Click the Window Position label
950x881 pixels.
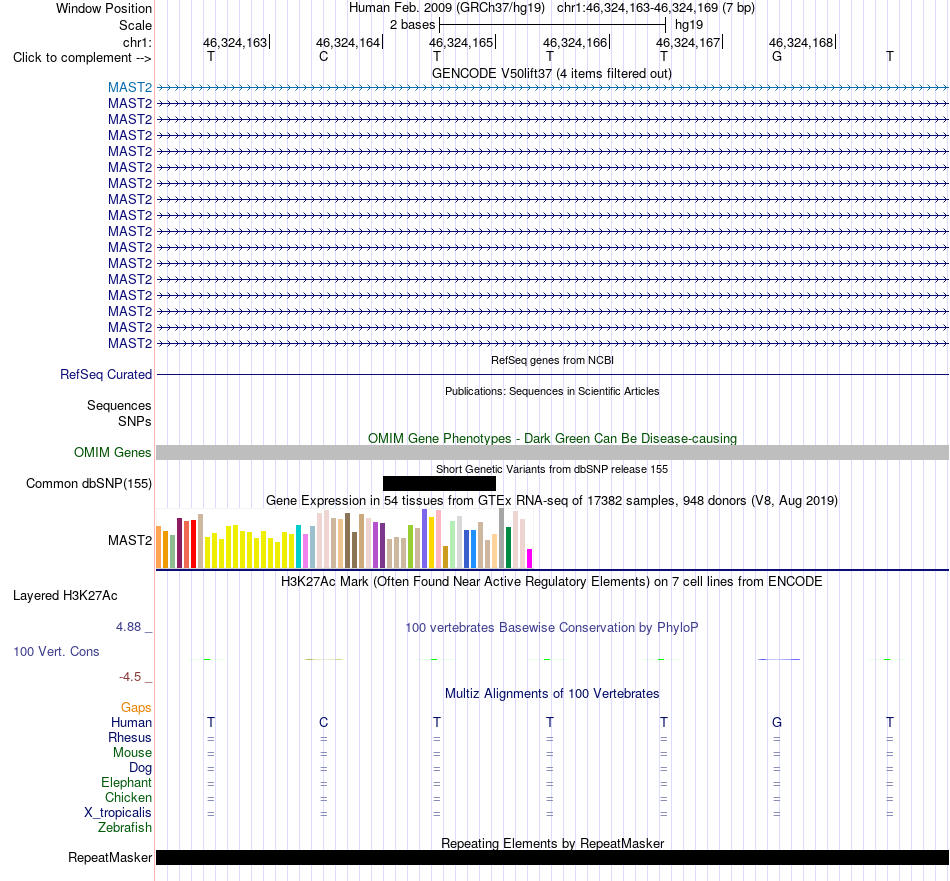point(104,8)
